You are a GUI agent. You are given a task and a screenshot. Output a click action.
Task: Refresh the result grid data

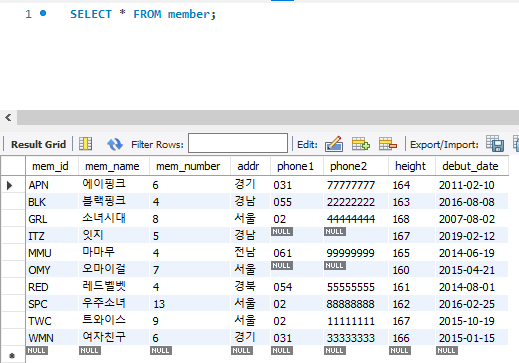(115, 144)
